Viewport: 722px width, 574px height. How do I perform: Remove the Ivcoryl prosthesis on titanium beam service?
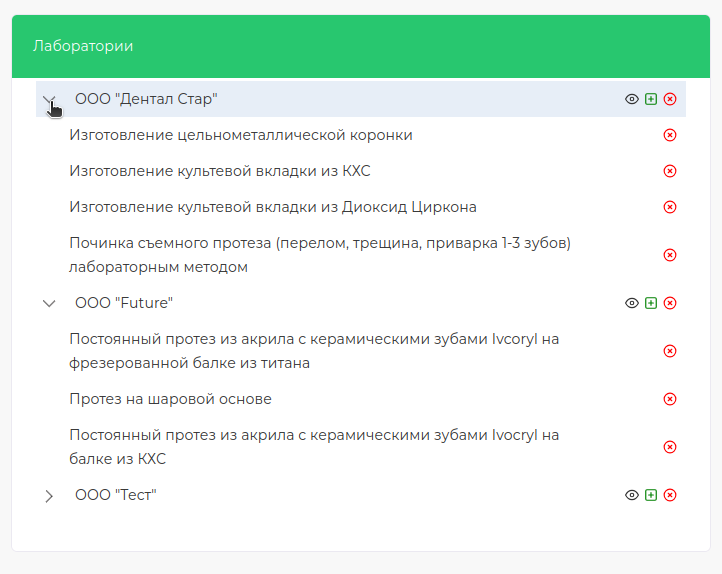tap(670, 351)
